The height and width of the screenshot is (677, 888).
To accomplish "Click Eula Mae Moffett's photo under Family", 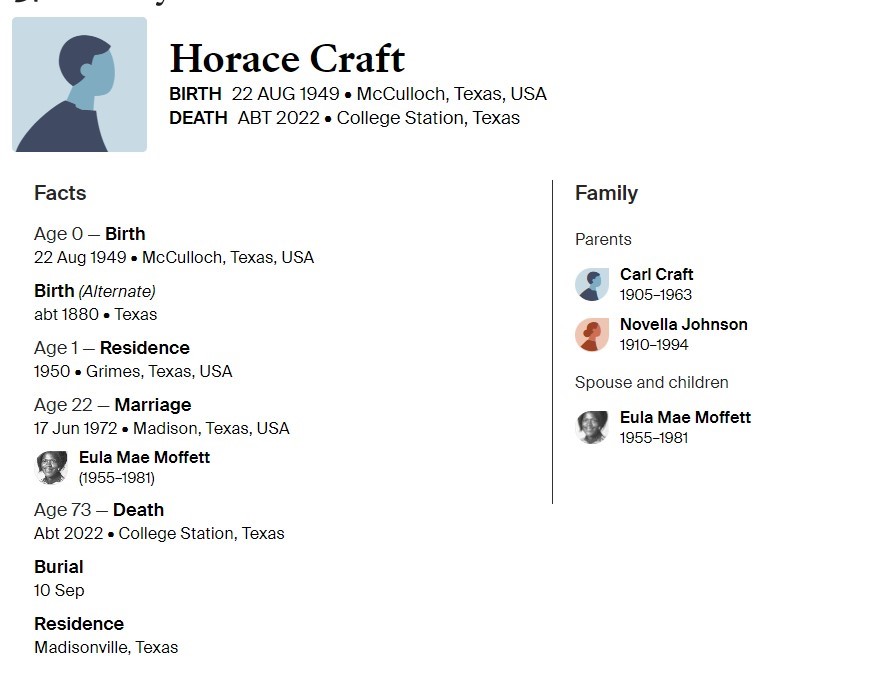I will (x=592, y=427).
